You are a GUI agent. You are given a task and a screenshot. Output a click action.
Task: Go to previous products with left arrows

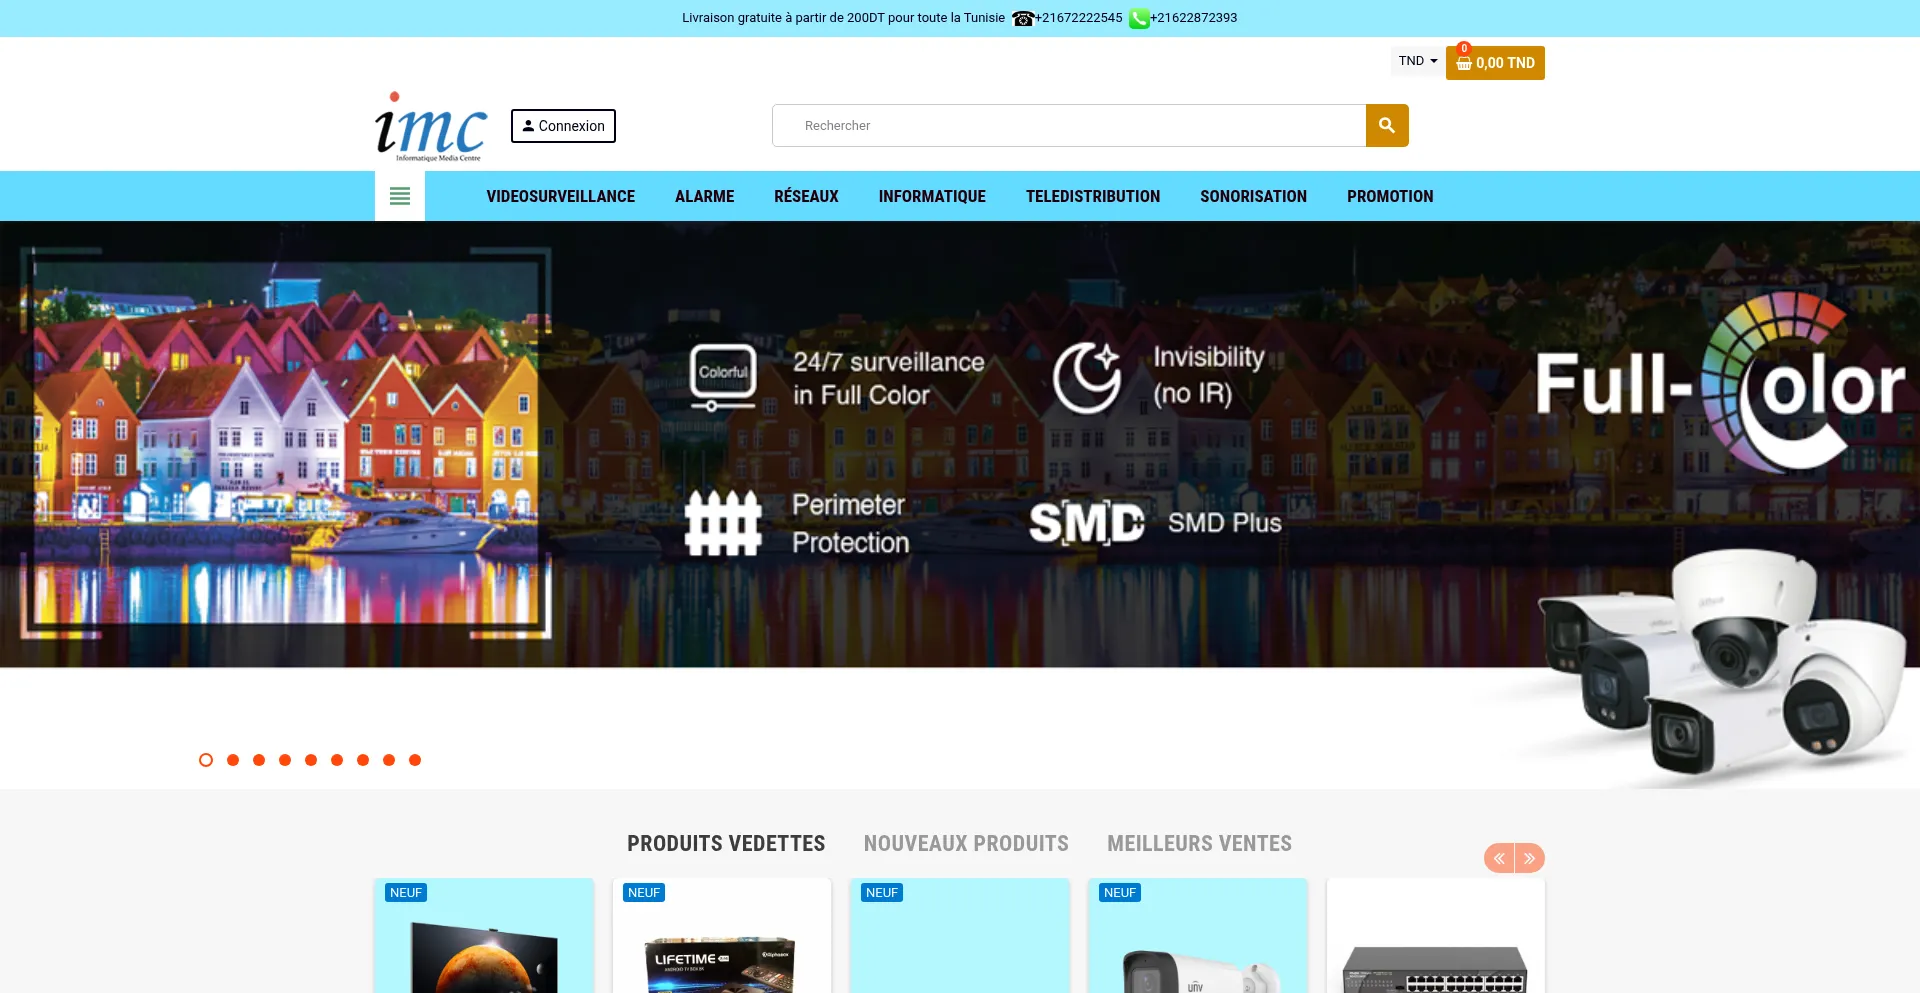click(x=1499, y=858)
